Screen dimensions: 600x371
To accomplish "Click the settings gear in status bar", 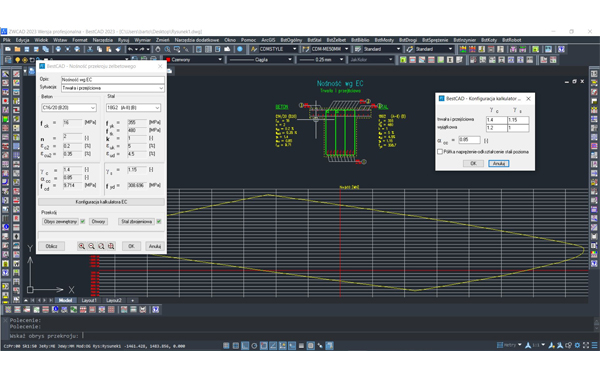I will click(577, 345).
